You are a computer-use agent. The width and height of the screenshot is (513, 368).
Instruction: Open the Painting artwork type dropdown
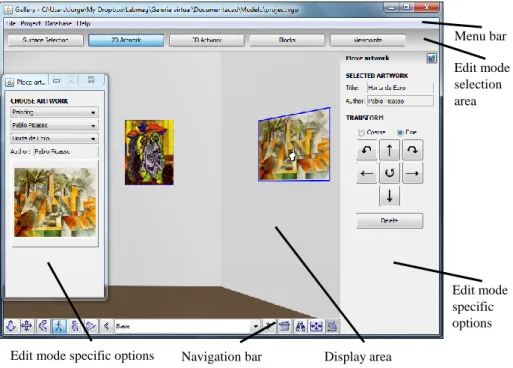tap(54, 112)
